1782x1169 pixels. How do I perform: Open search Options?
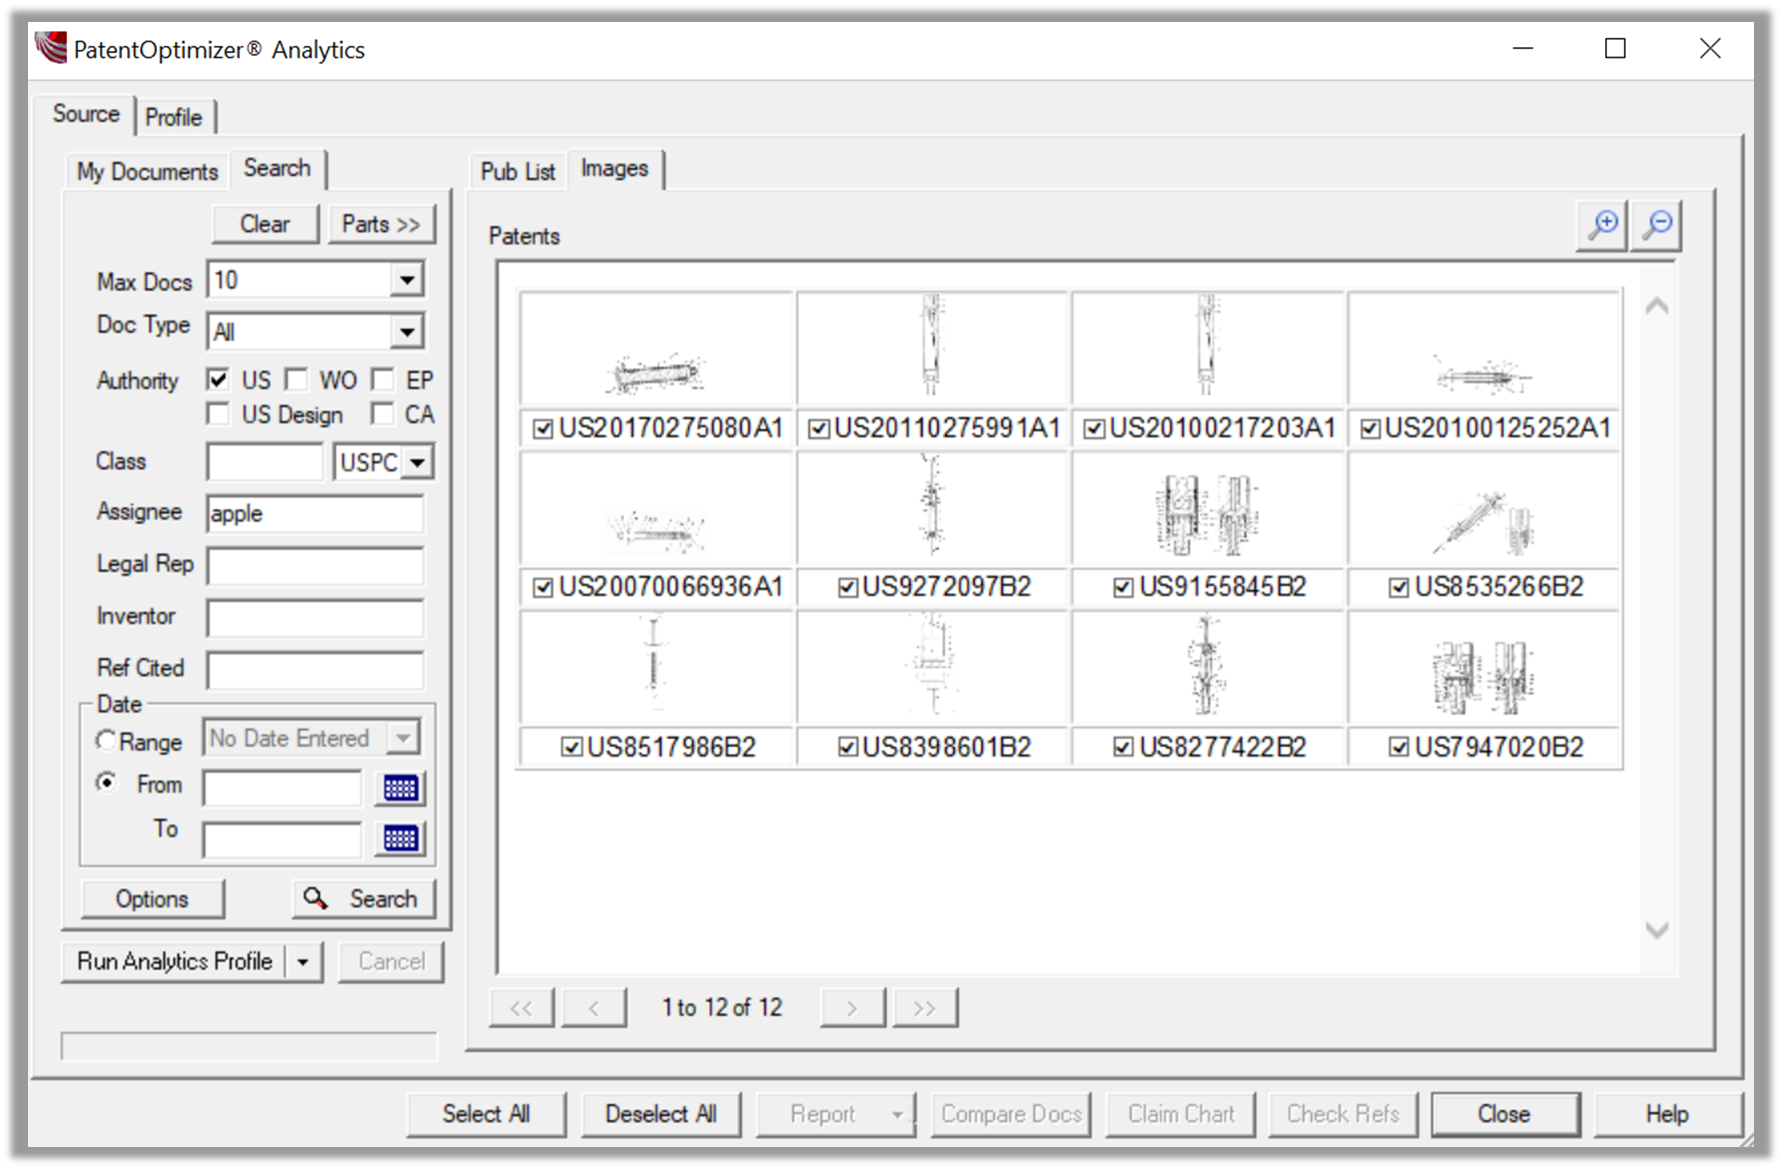click(152, 899)
